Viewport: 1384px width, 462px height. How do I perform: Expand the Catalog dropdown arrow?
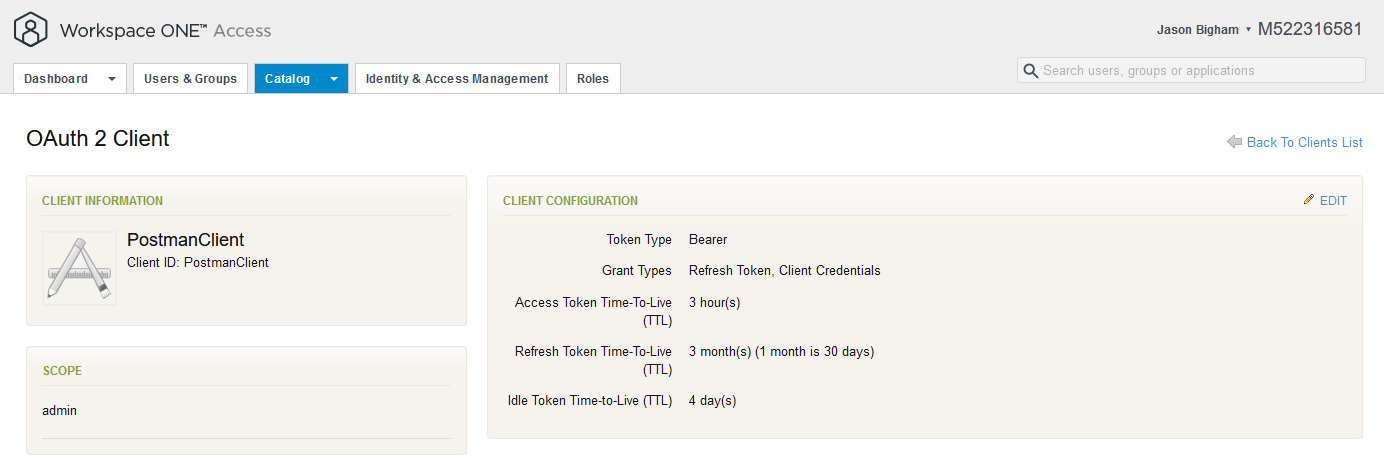click(x=334, y=79)
